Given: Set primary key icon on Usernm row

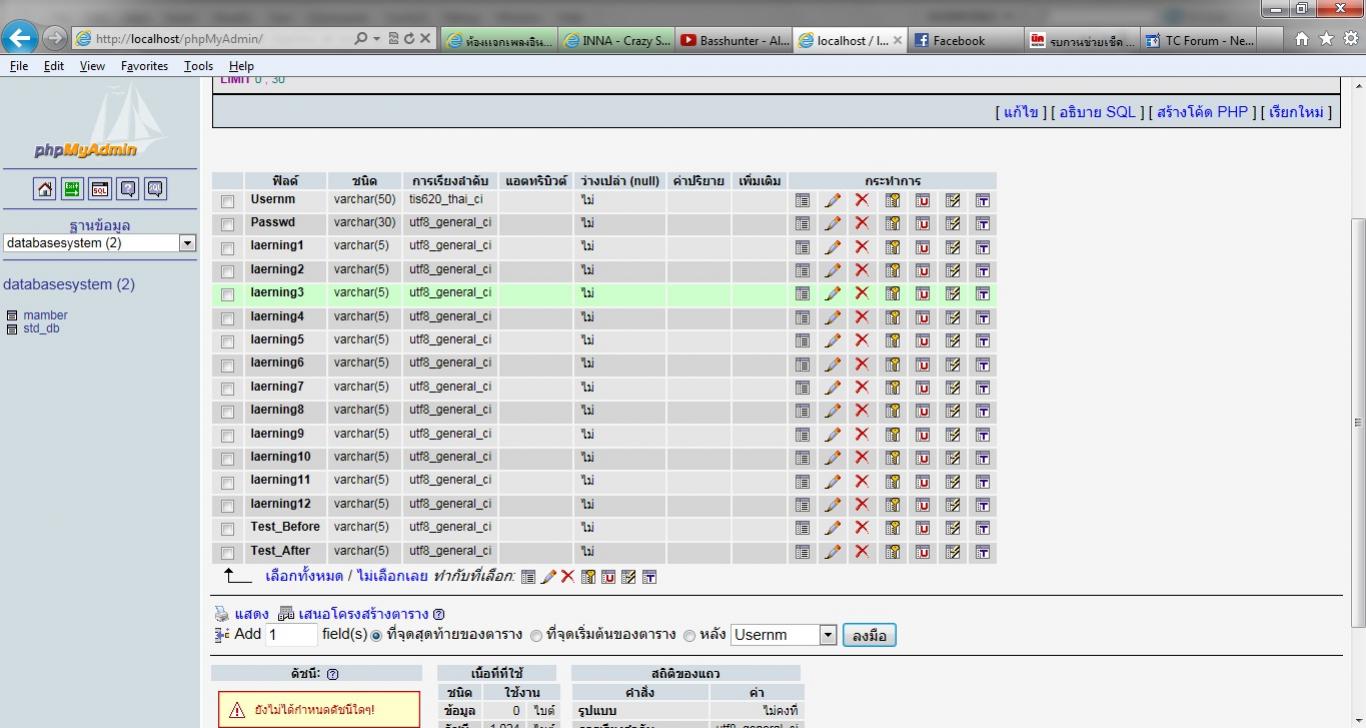Looking at the screenshot, I should (x=892, y=200).
